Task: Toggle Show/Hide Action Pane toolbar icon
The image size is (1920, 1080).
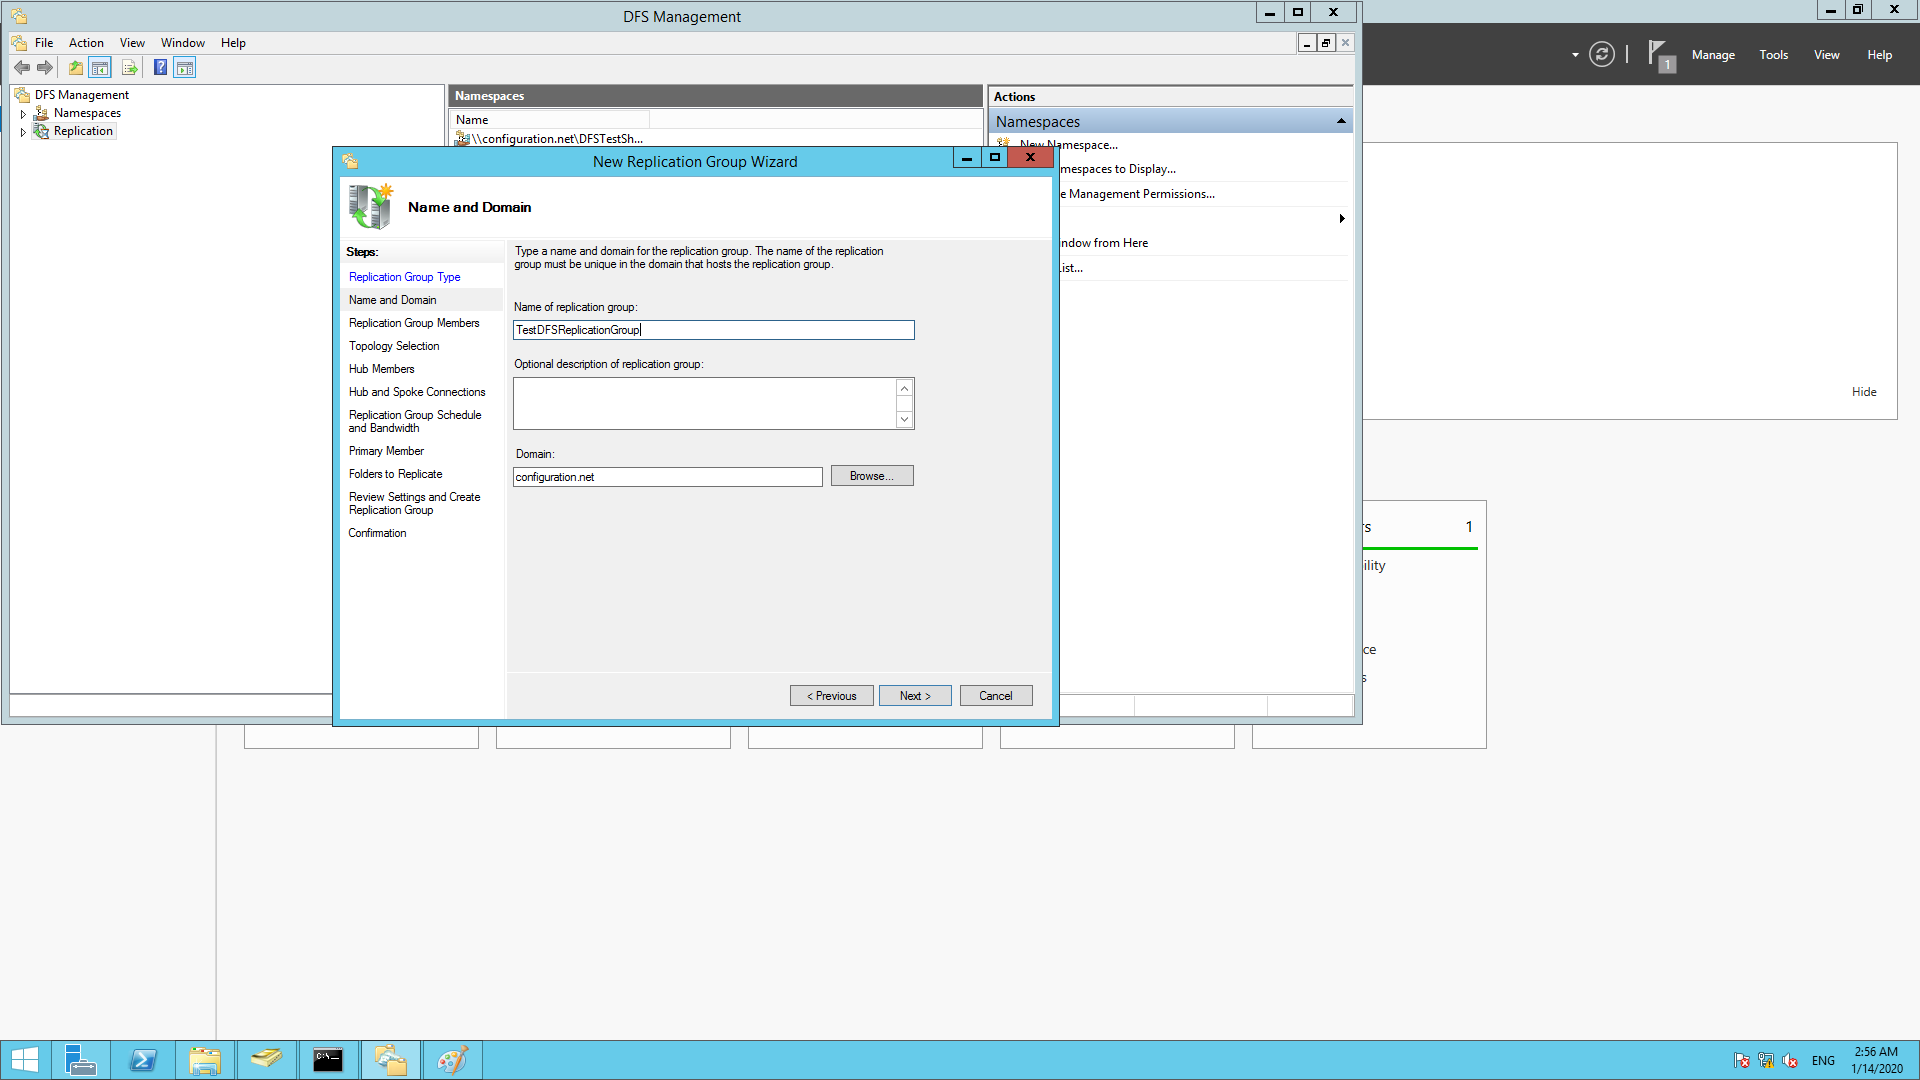Action: pos(185,68)
